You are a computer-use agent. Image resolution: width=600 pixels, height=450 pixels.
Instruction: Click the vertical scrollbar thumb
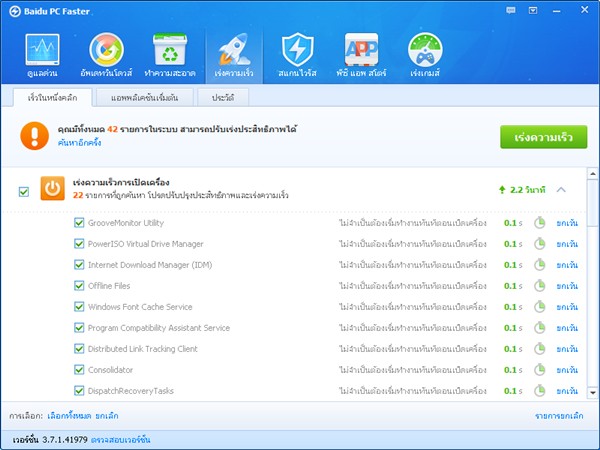tap(592, 203)
